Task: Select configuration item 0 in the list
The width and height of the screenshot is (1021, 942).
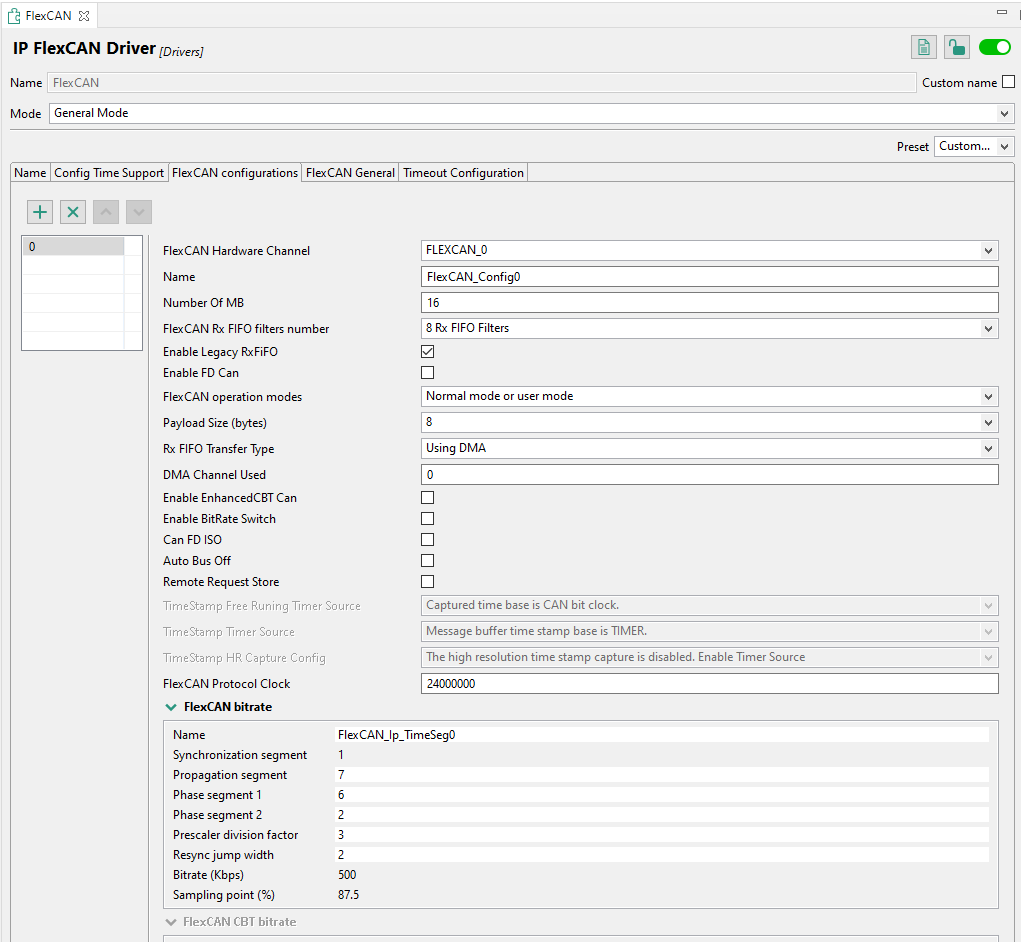Action: point(73,246)
